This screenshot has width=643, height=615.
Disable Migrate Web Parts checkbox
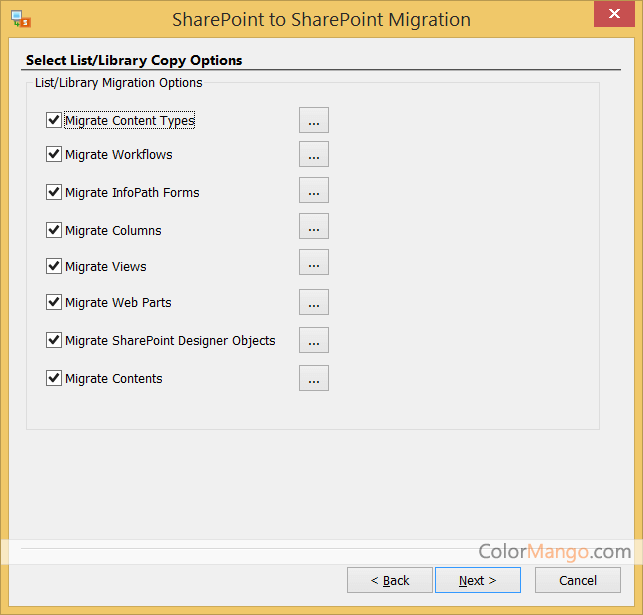(54, 302)
